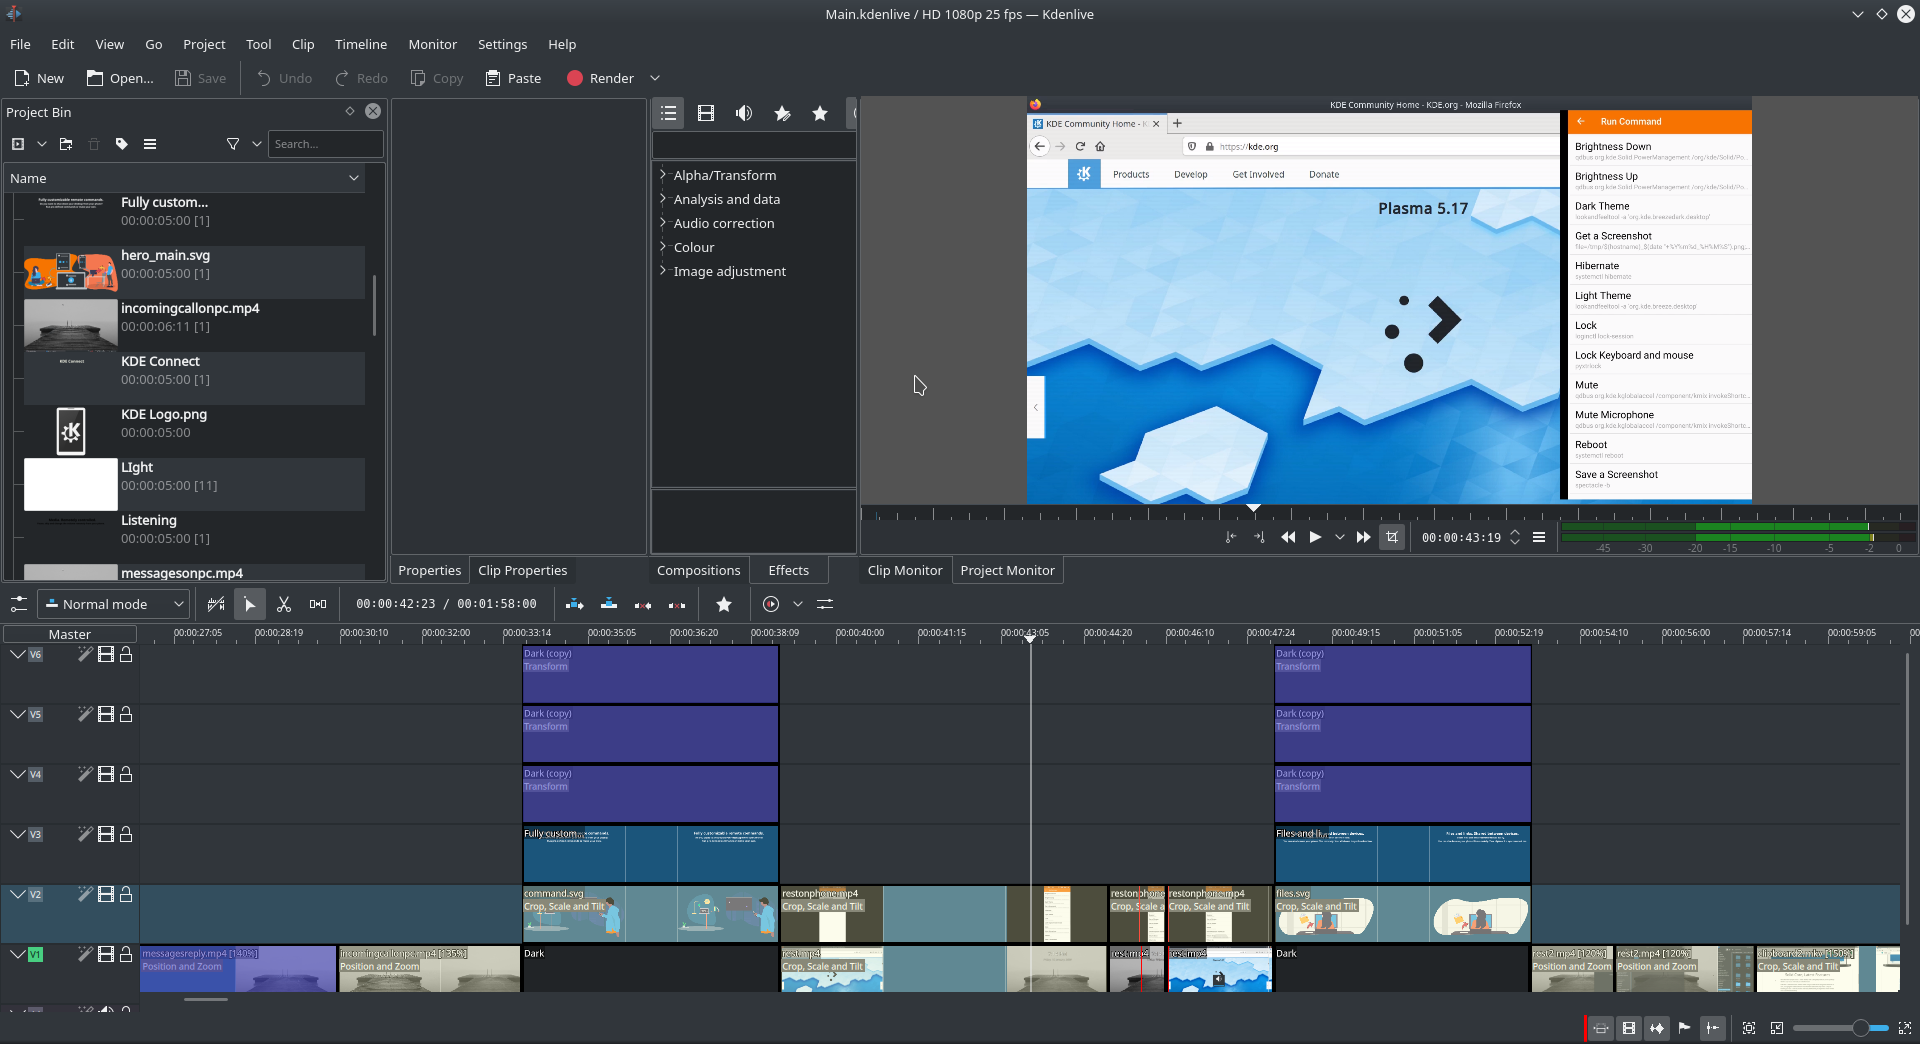The width and height of the screenshot is (1920, 1044).
Task: Toggle effects on track V6 wand icon
Action: [x=85, y=654]
